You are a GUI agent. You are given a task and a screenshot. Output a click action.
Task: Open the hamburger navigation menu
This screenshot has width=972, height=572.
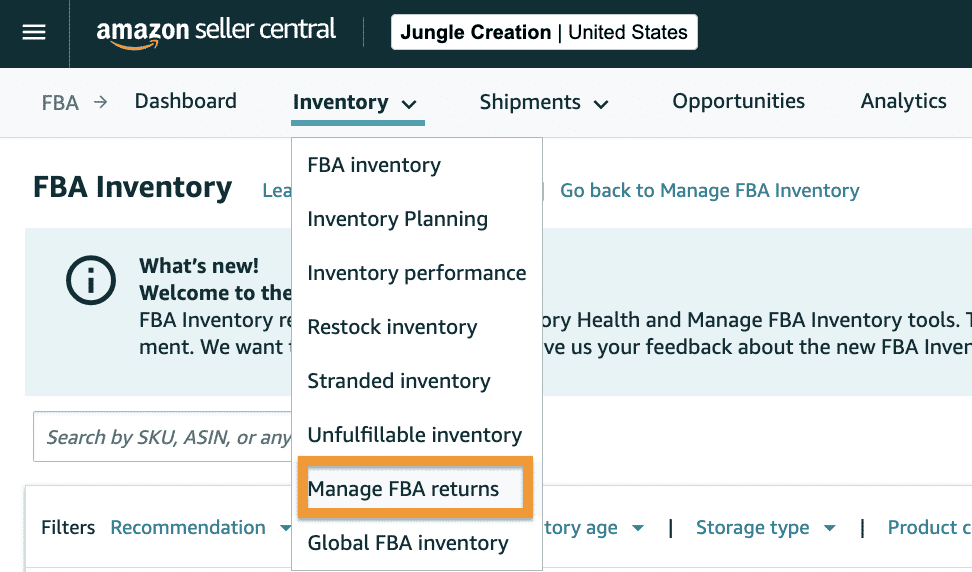(34, 32)
